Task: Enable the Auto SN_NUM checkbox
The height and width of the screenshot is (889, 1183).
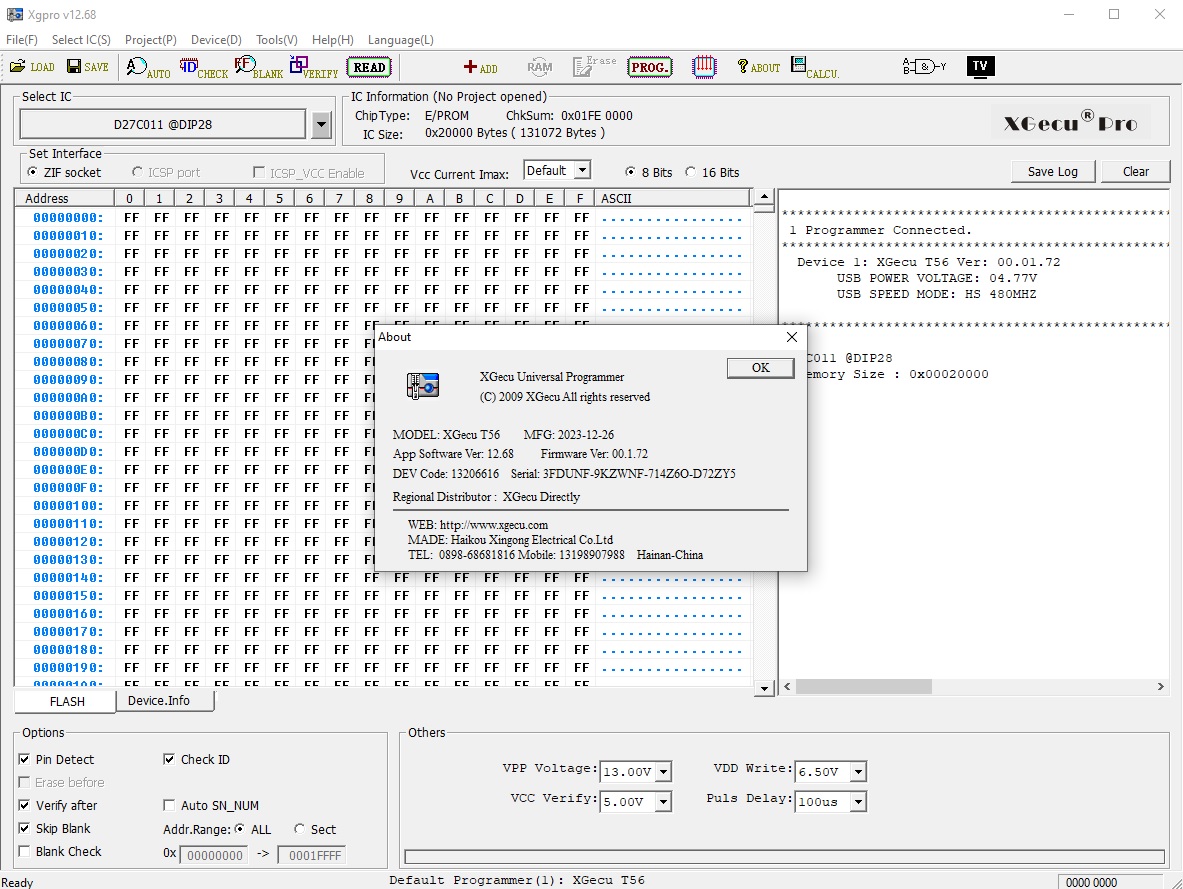Action: 169,806
